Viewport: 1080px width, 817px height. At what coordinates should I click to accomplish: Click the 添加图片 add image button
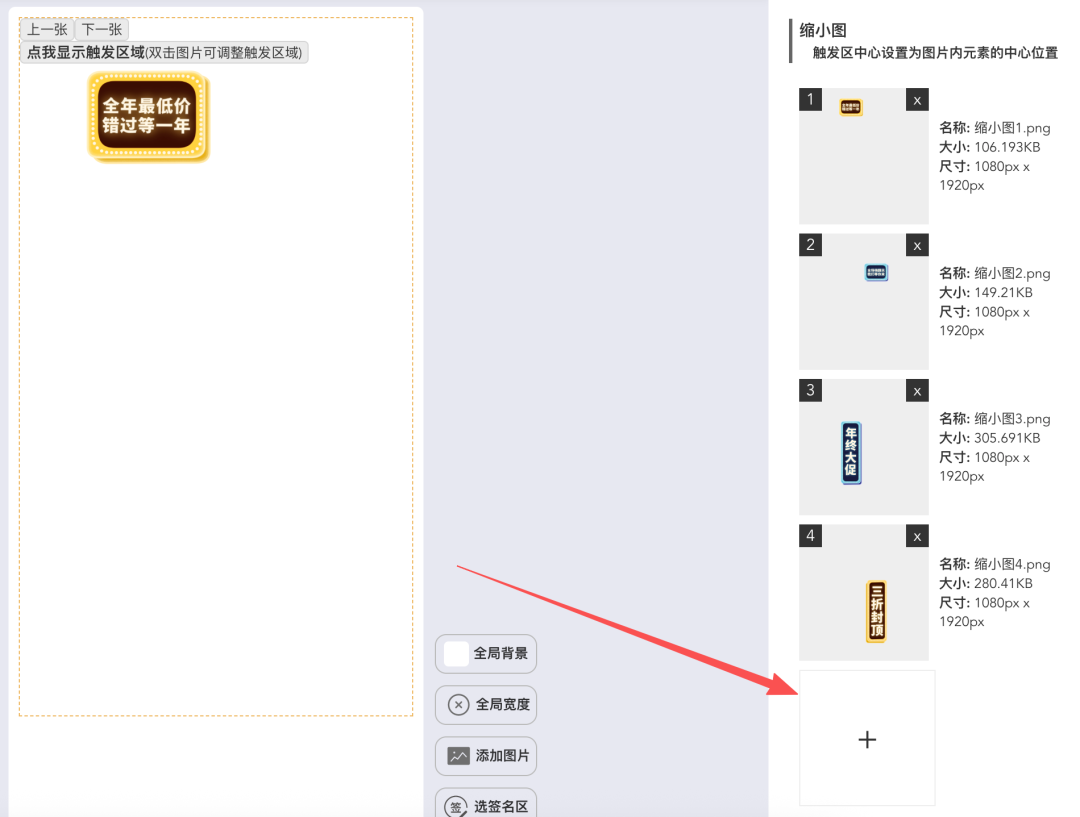click(486, 756)
